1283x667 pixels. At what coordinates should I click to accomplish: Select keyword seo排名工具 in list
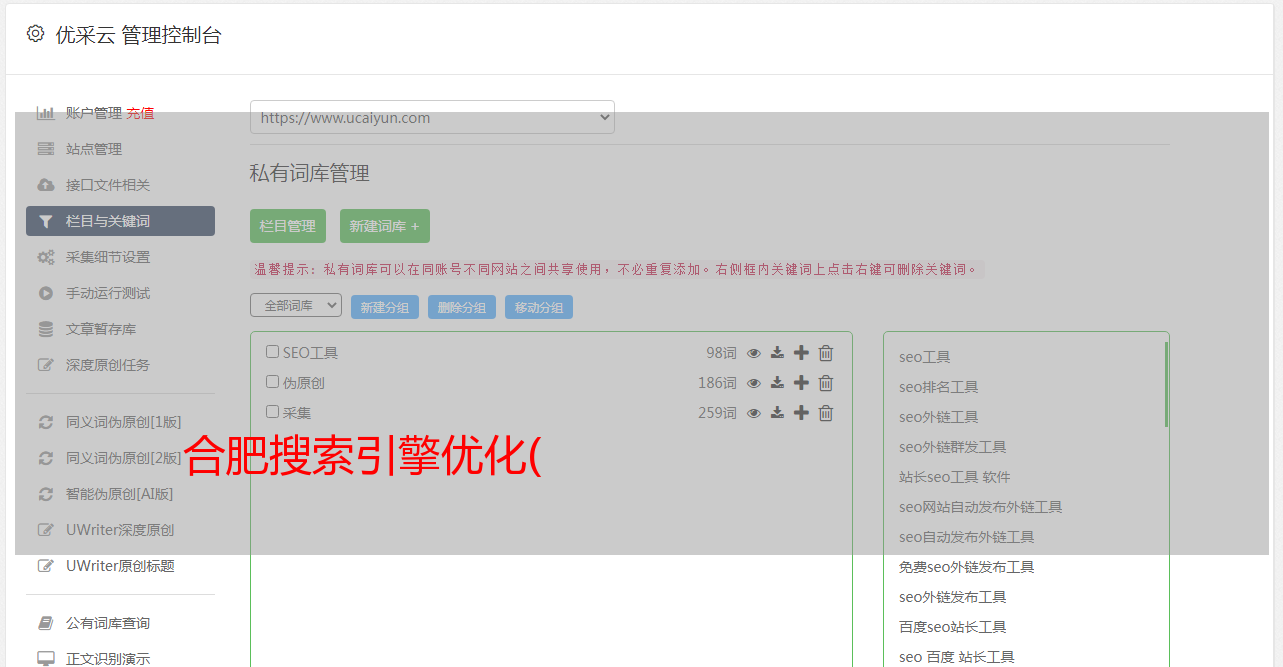coord(938,387)
